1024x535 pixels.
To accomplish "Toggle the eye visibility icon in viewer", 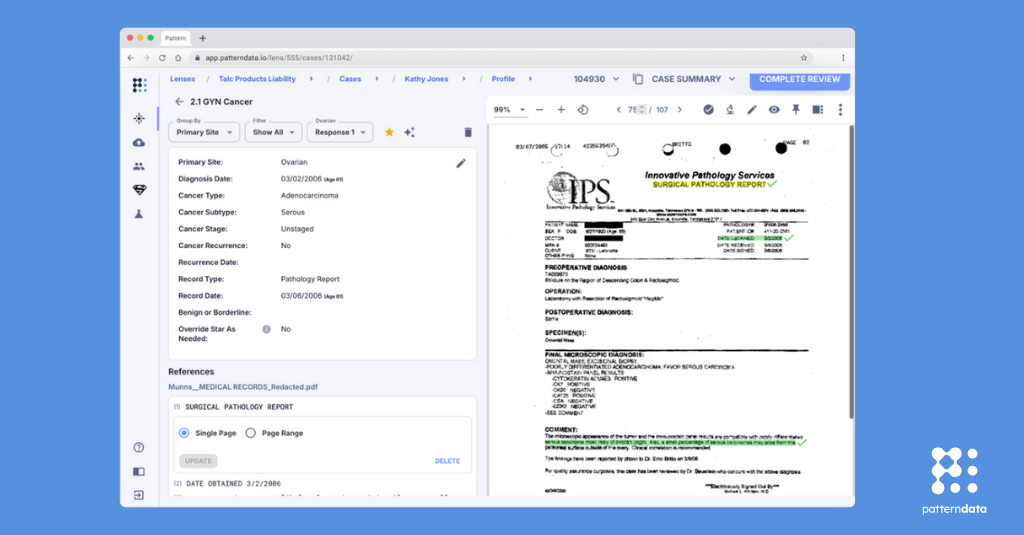I will pyautogui.click(x=774, y=110).
